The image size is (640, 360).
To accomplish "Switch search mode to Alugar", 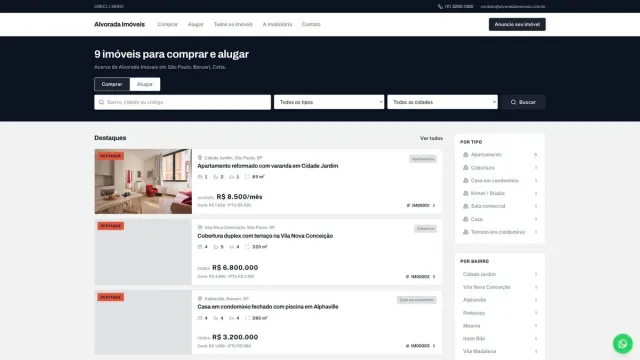I will [x=145, y=84].
